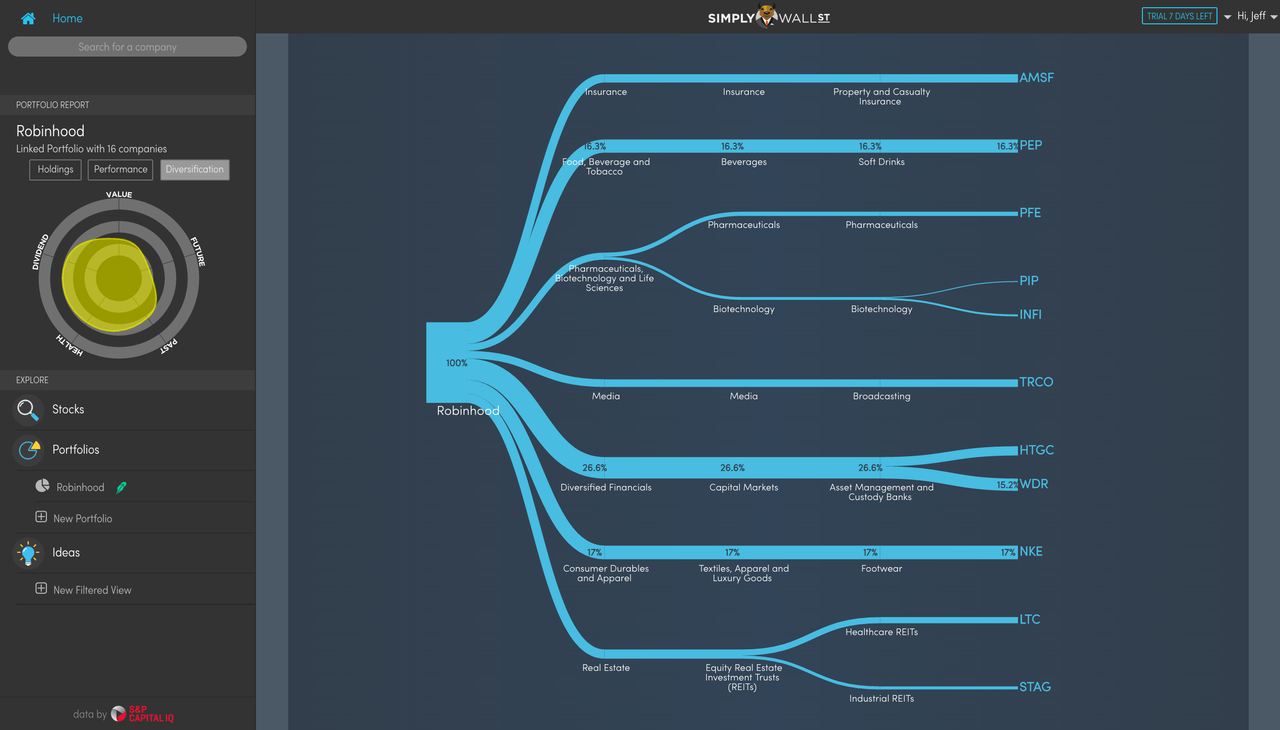This screenshot has height=730, width=1280.
Task: Click the Ideas lightbulb icon
Action: (28, 553)
